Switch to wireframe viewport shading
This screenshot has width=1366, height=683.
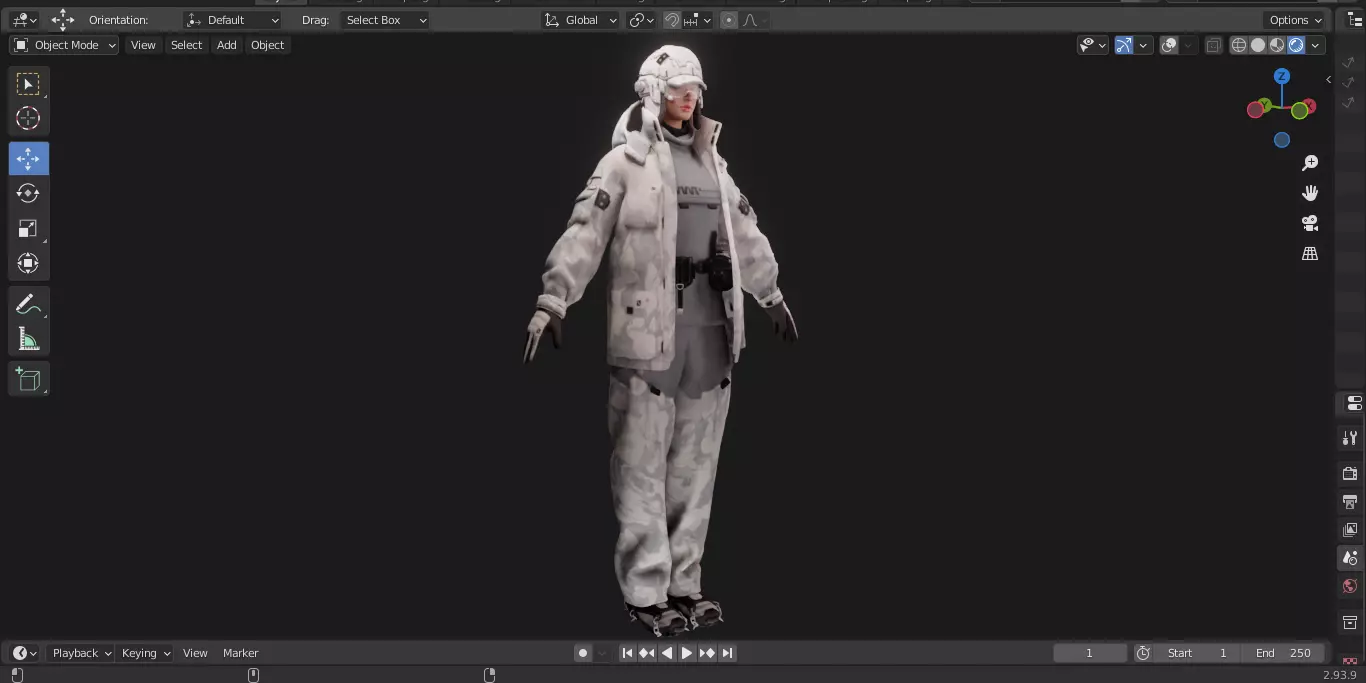click(x=1239, y=45)
